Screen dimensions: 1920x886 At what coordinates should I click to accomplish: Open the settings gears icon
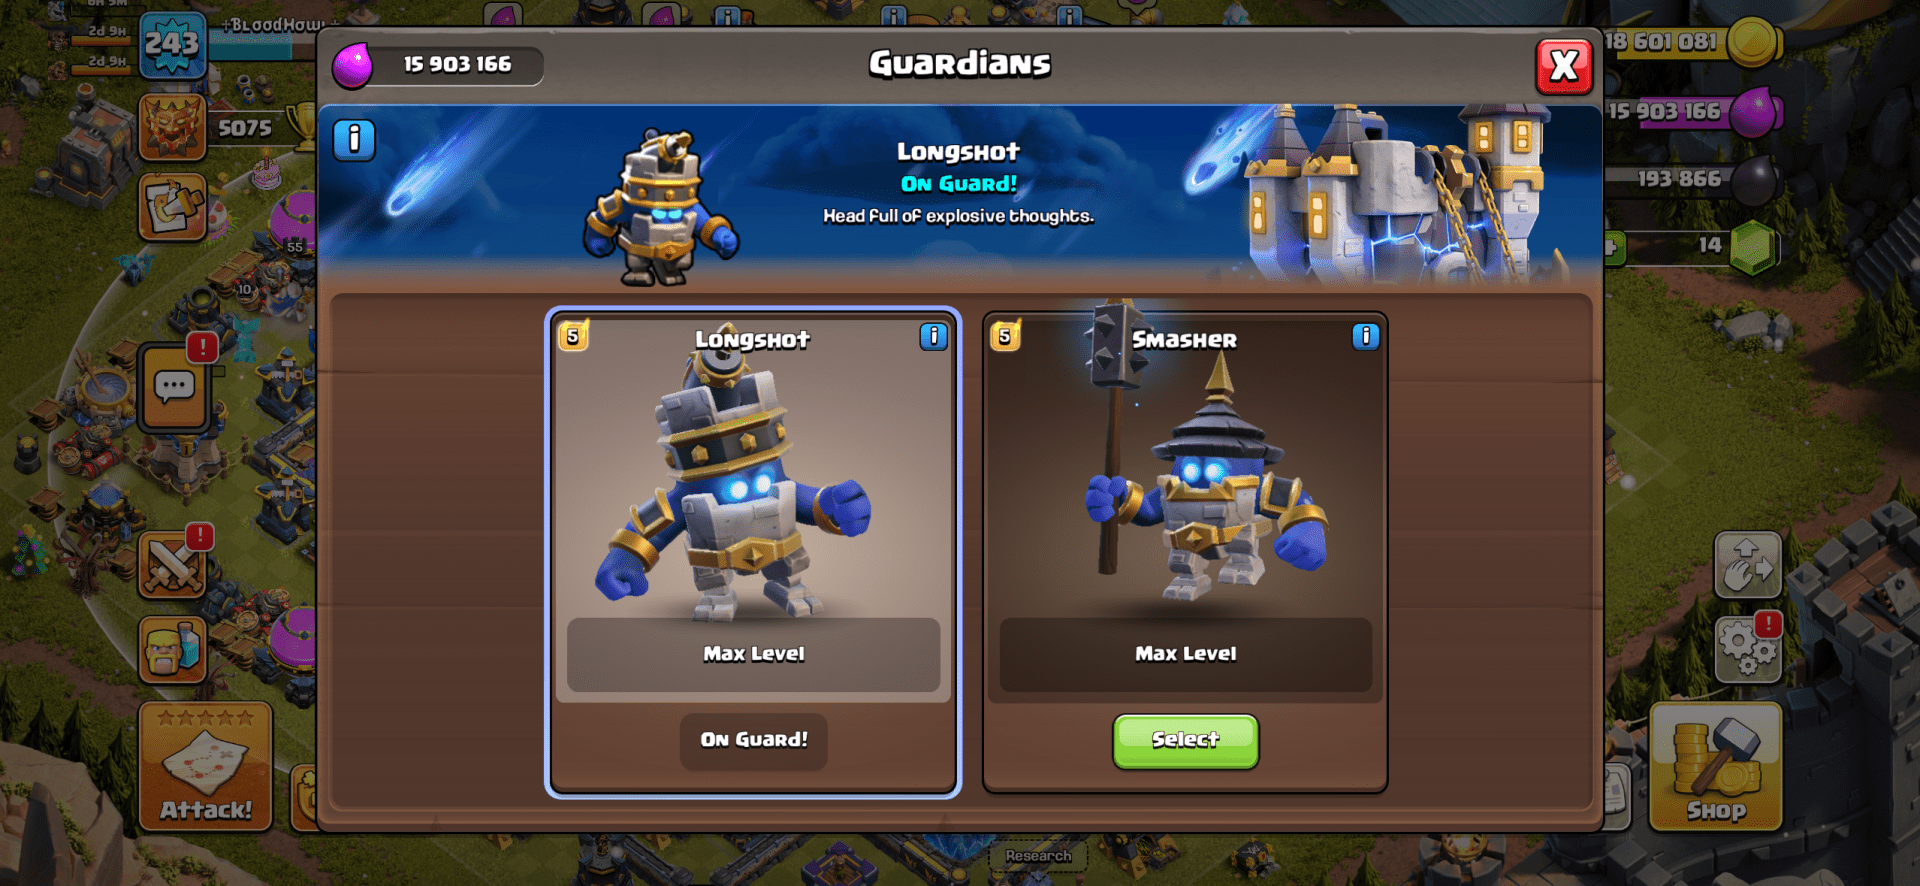click(x=1748, y=649)
